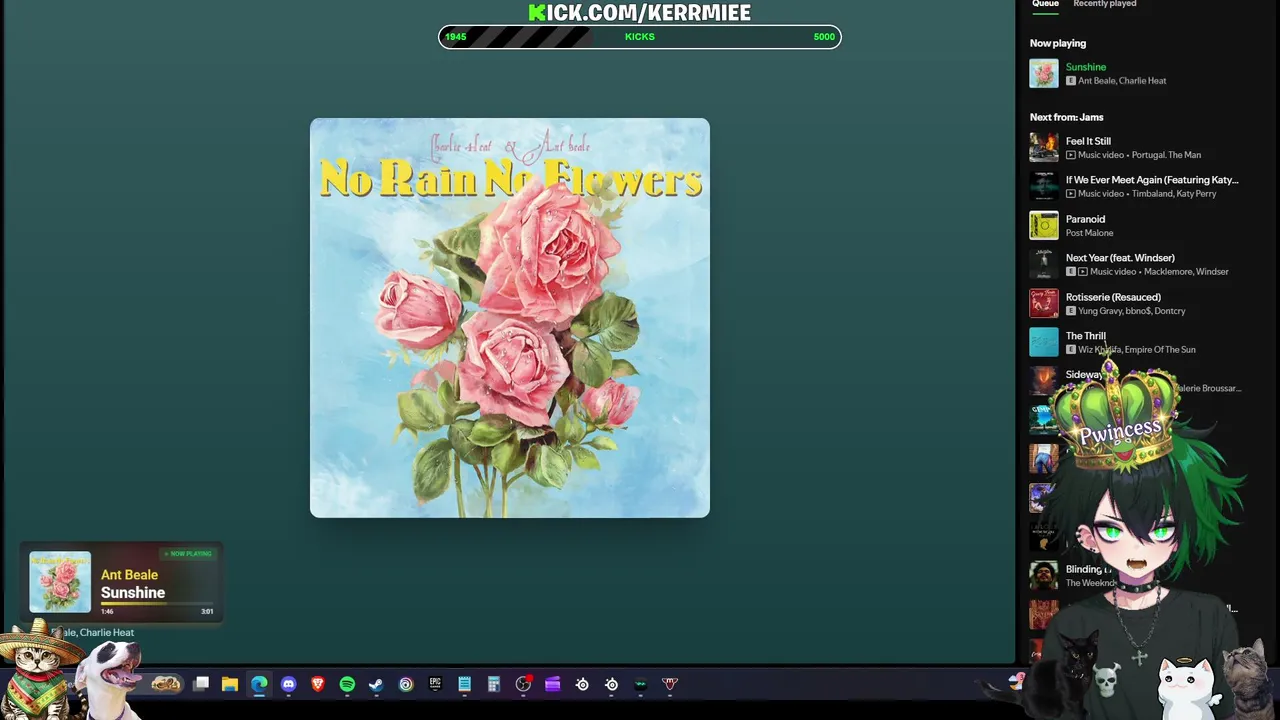Screen dimensions: 1280x720
Task: Play Rotisserie (Resauced) from the queue
Action: [x=1113, y=297]
